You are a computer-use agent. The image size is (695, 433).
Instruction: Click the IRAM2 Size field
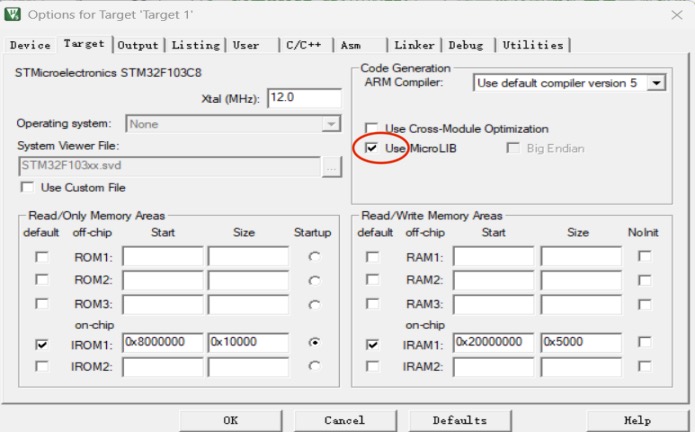tap(581, 367)
